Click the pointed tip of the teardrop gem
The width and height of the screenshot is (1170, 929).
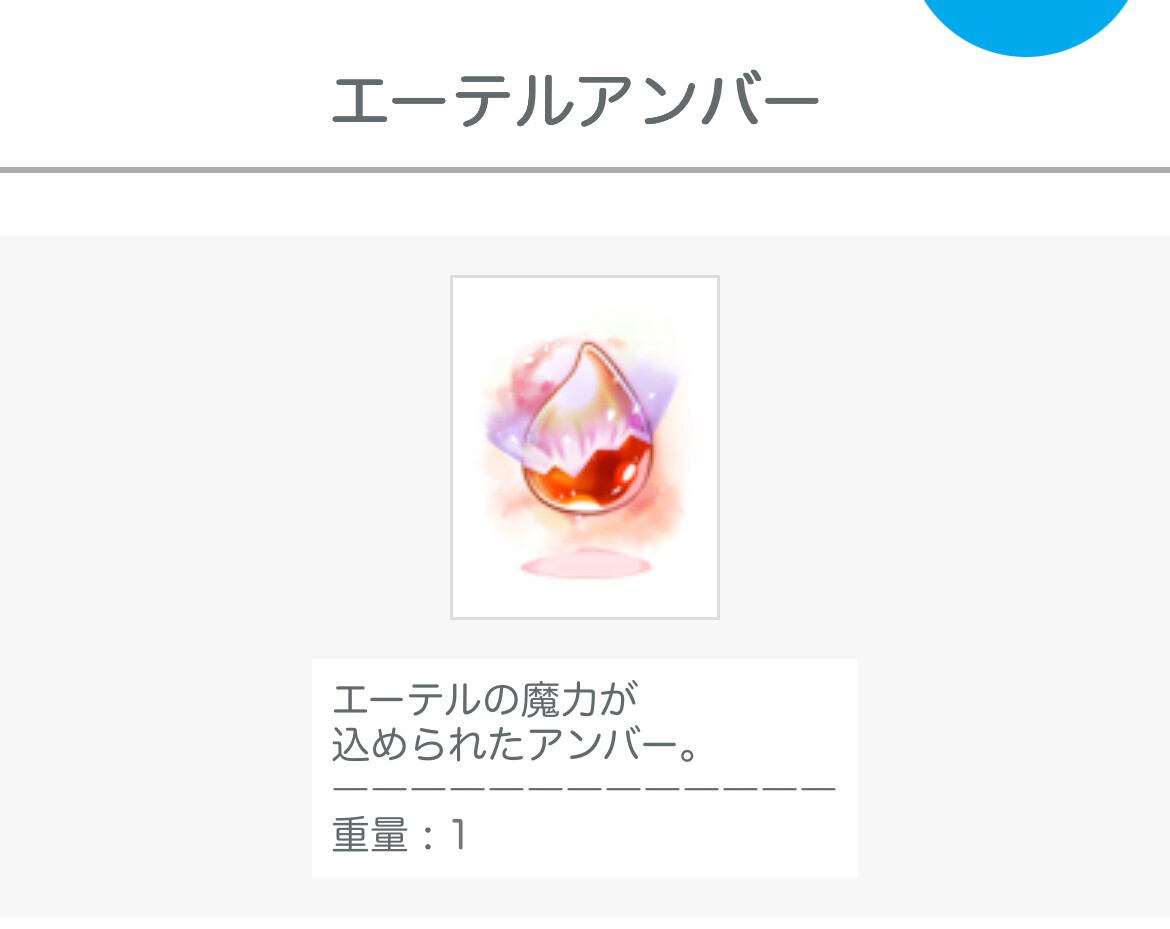587,351
